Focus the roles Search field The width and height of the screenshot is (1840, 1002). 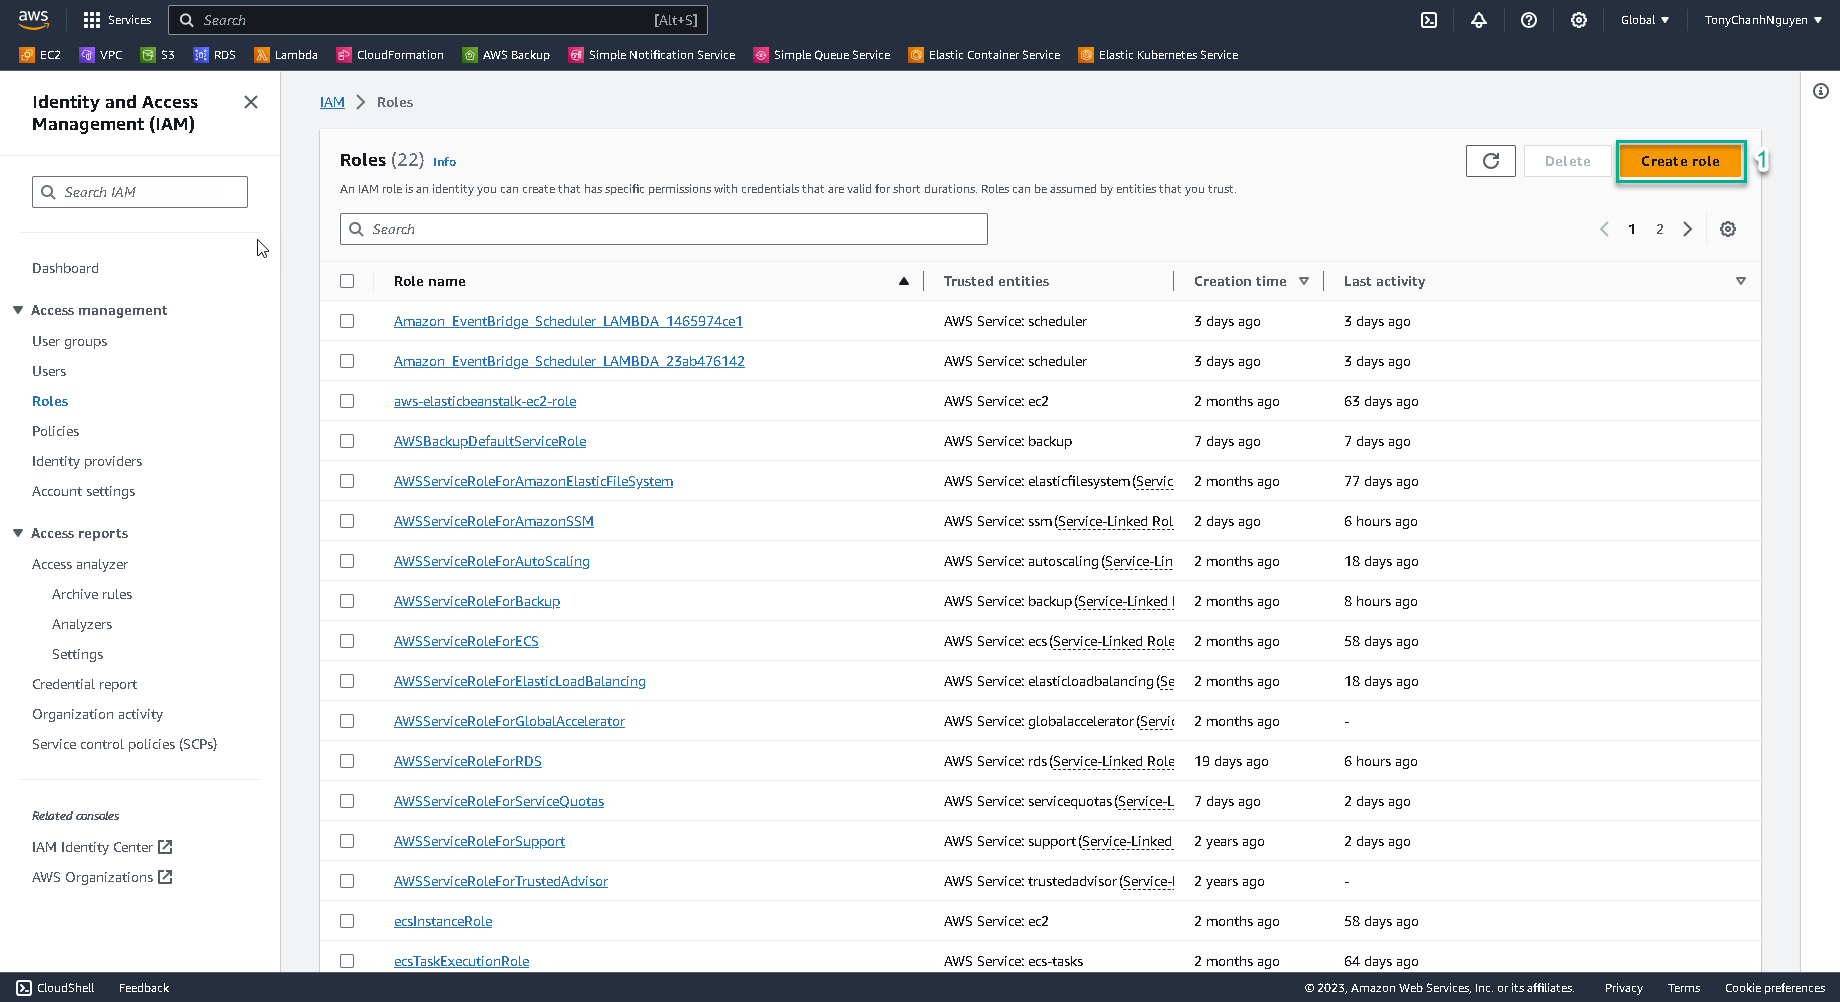pos(664,229)
